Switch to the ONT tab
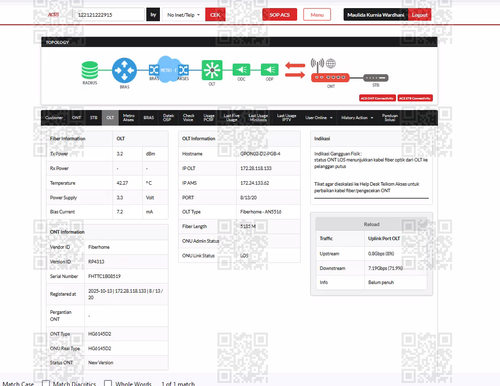The width and height of the screenshot is (500, 386). [x=76, y=118]
